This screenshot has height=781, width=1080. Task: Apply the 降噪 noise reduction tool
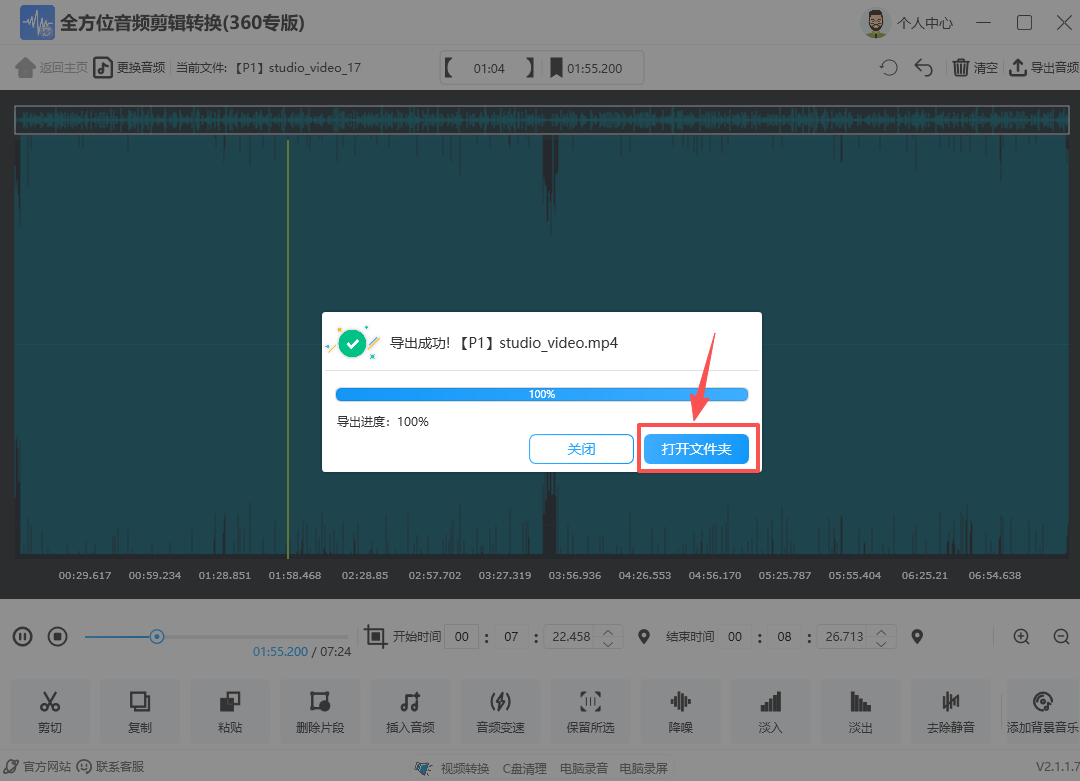coord(680,711)
